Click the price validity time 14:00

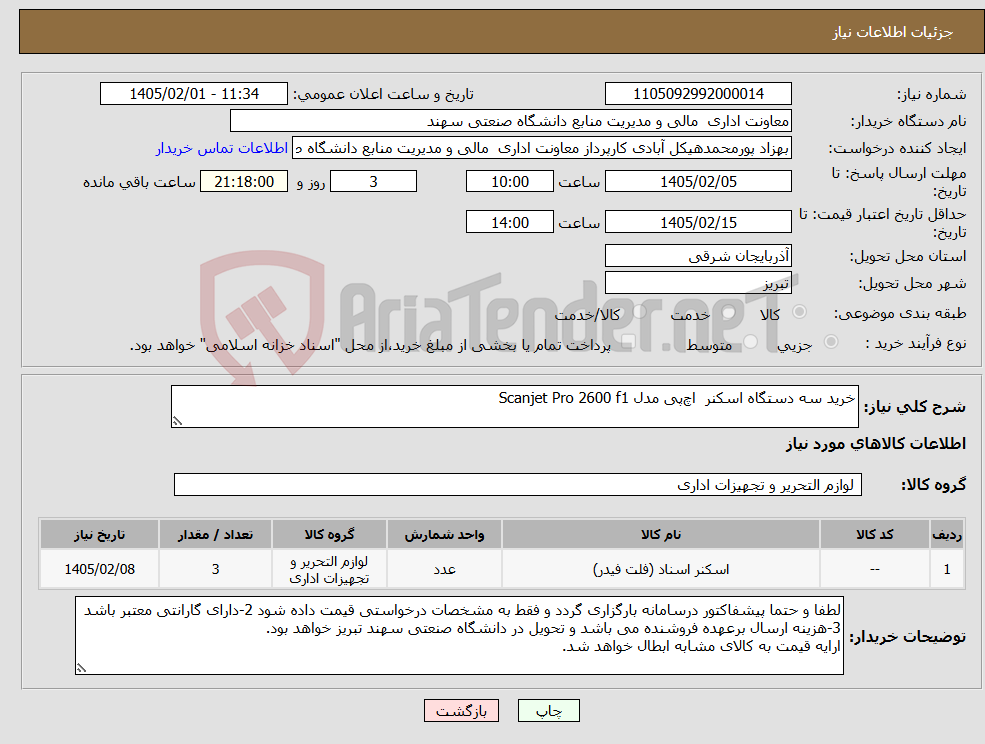[x=509, y=222]
